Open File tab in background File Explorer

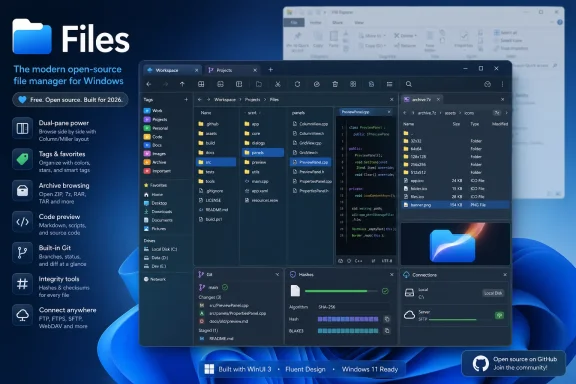point(294,22)
